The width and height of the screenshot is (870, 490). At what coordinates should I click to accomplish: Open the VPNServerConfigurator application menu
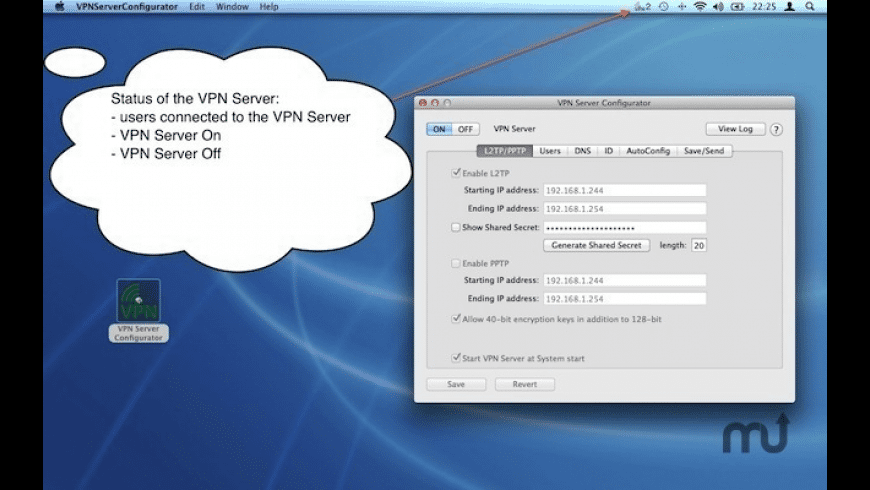tap(127, 7)
